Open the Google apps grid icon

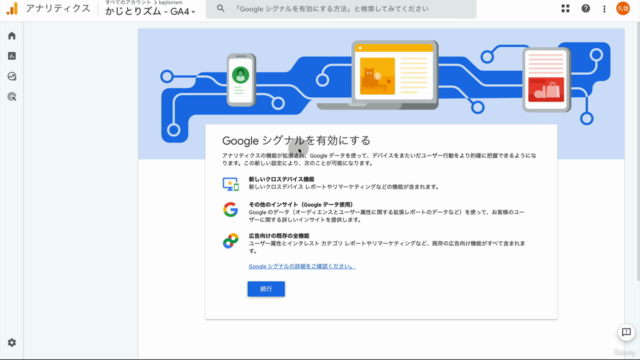point(565,9)
